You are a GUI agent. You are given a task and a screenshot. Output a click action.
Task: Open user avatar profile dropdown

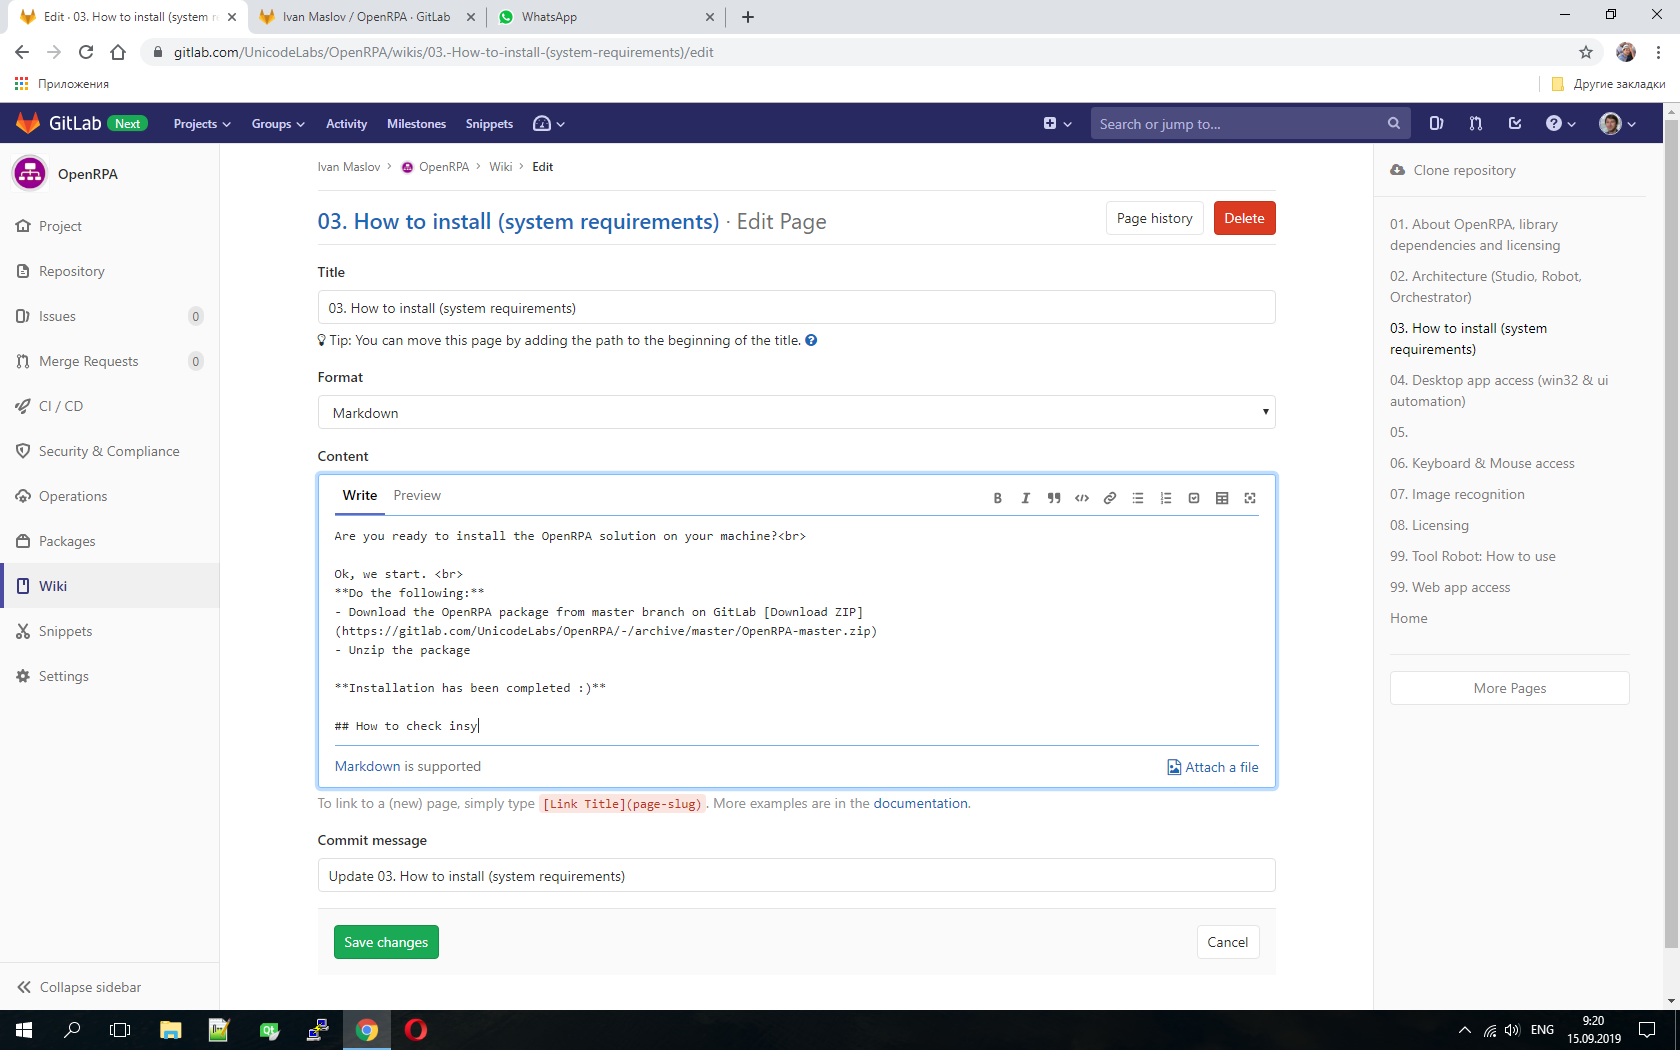[1618, 124]
